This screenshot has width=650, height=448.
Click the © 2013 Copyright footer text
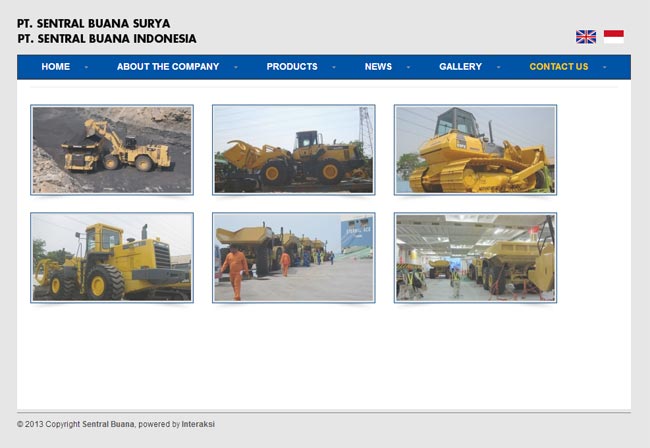(49, 424)
